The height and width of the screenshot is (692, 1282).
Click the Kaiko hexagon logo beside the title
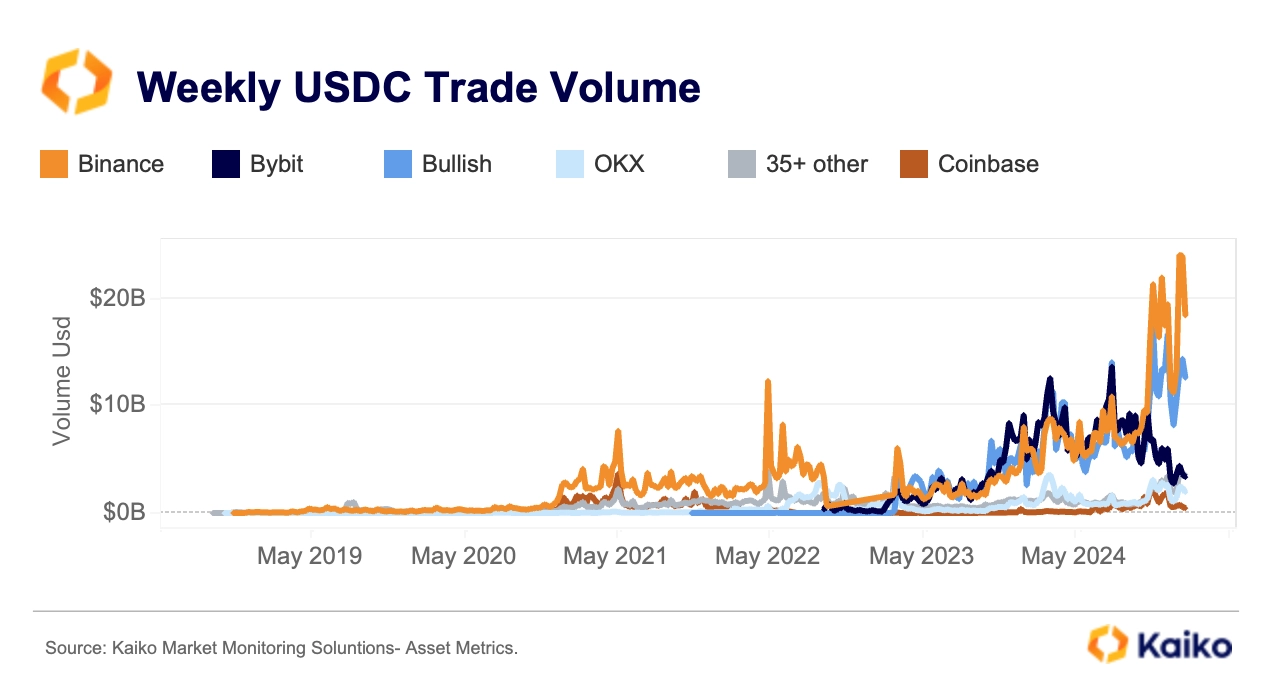[76, 83]
